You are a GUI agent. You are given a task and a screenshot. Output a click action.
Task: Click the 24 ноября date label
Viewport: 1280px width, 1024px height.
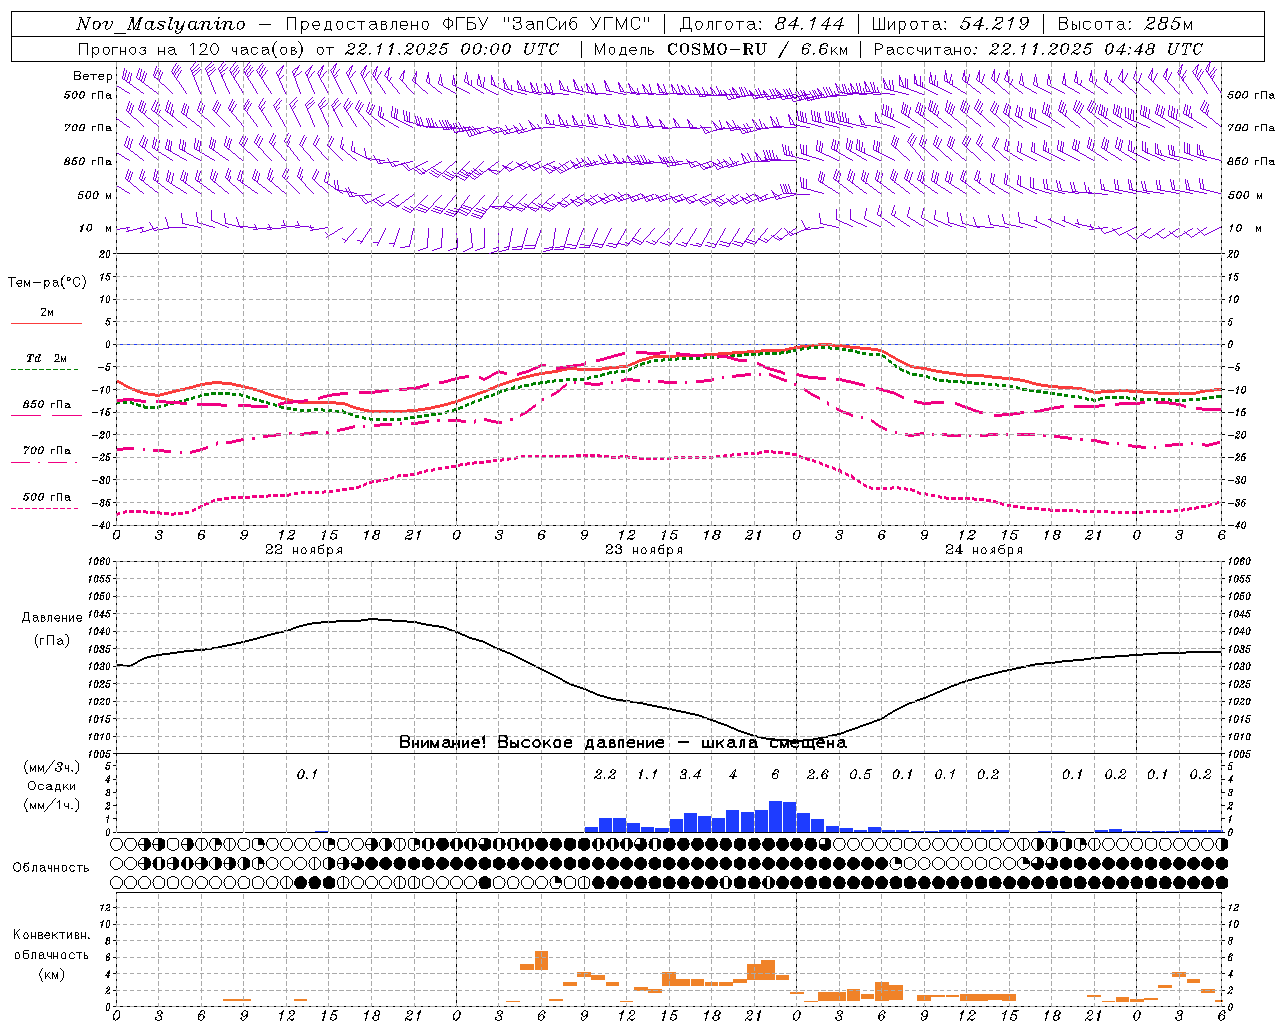click(x=984, y=550)
